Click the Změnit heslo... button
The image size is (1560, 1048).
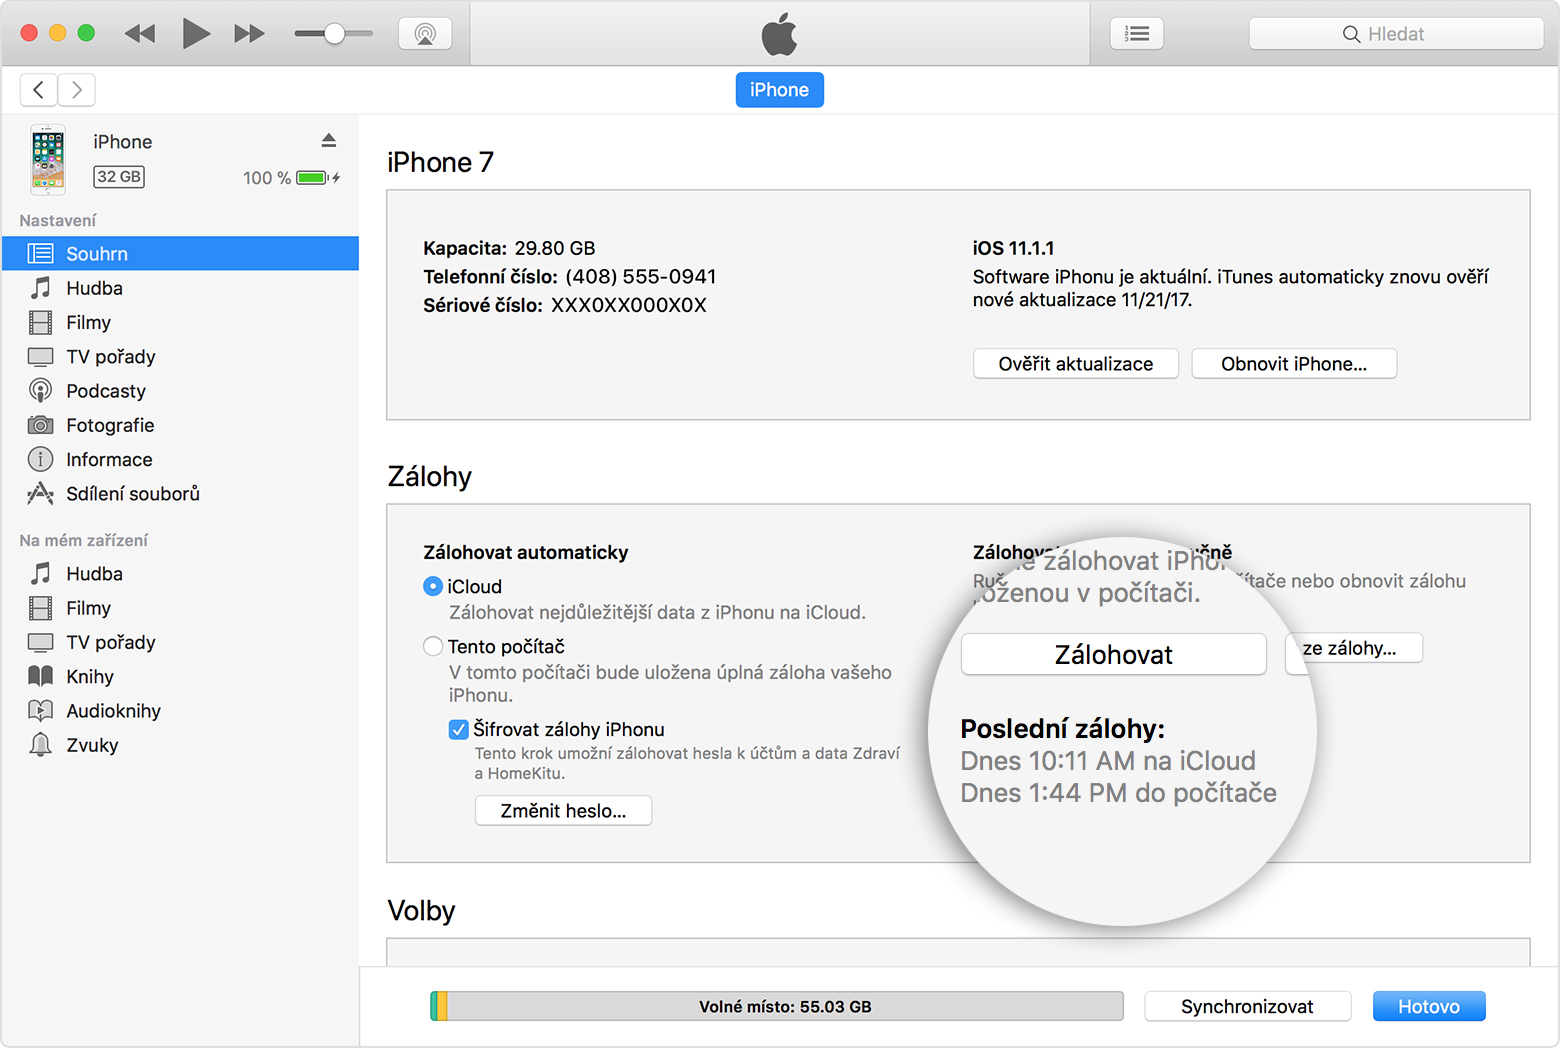[x=563, y=811]
